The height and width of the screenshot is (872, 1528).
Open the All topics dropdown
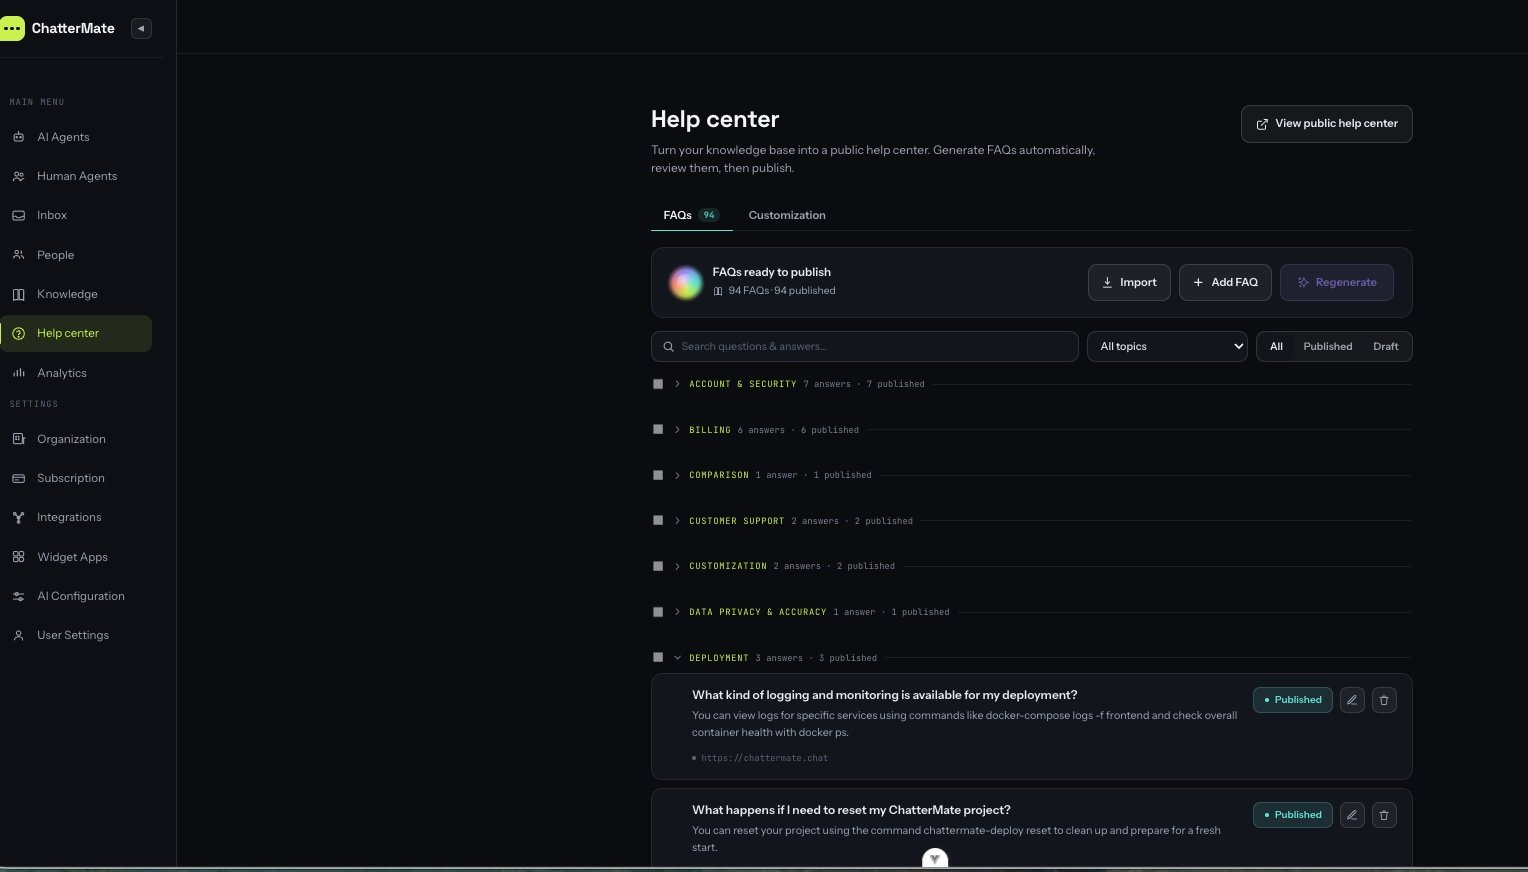(1167, 346)
